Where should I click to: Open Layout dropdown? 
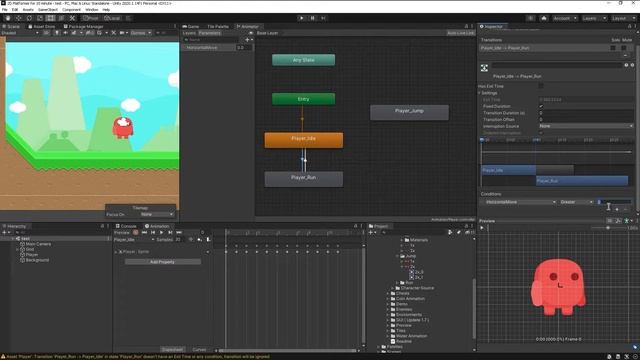click(x=623, y=18)
